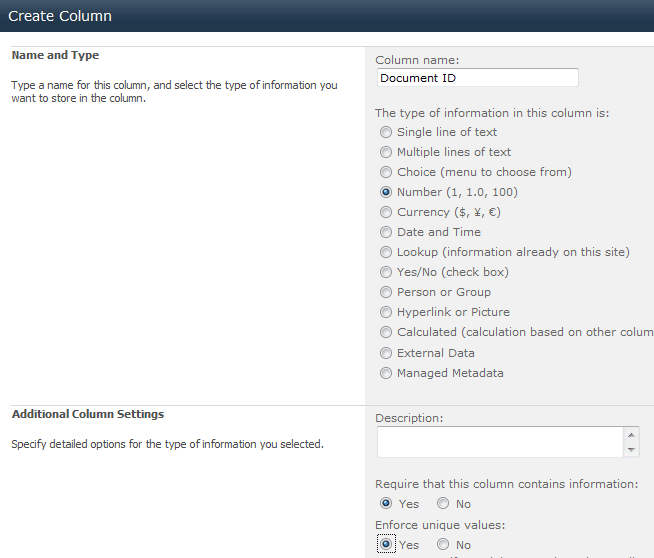This screenshot has height=558, width=654.
Task: Choose the Date and Time option
Action: (386, 232)
